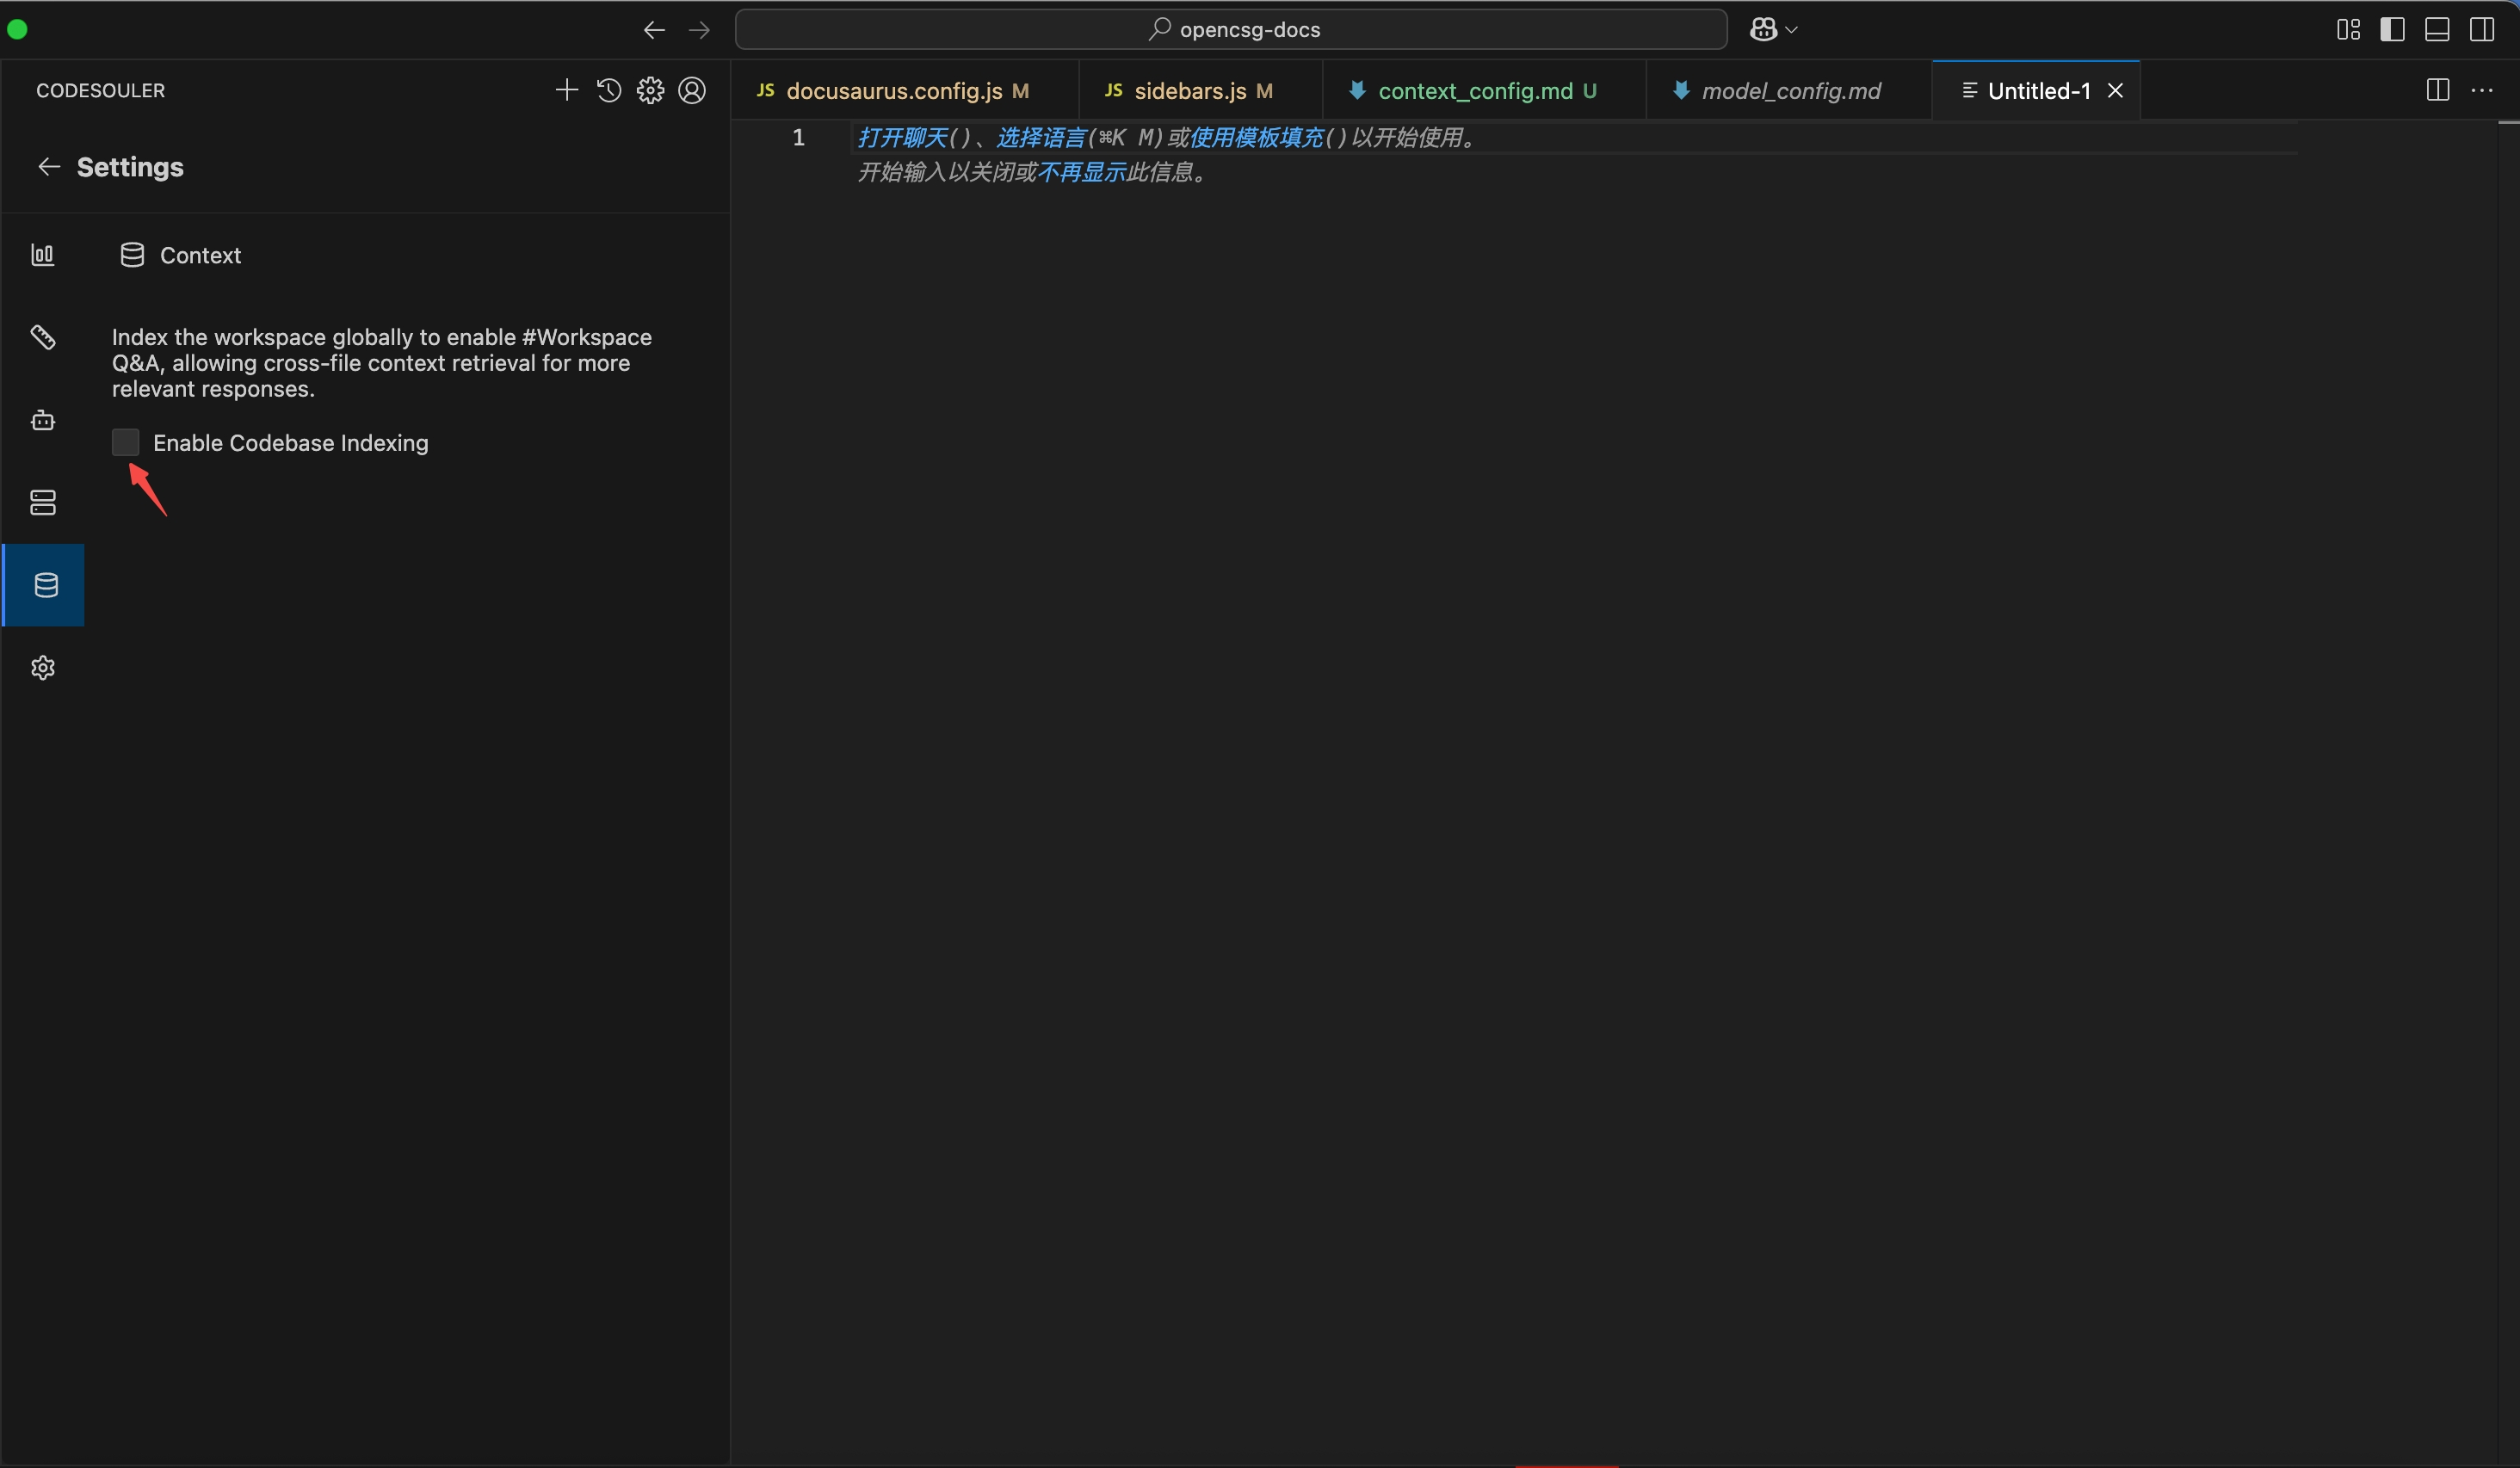Open the robot agent settings icon
Viewport: 2520px width, 1468px height.
point(43,420)
